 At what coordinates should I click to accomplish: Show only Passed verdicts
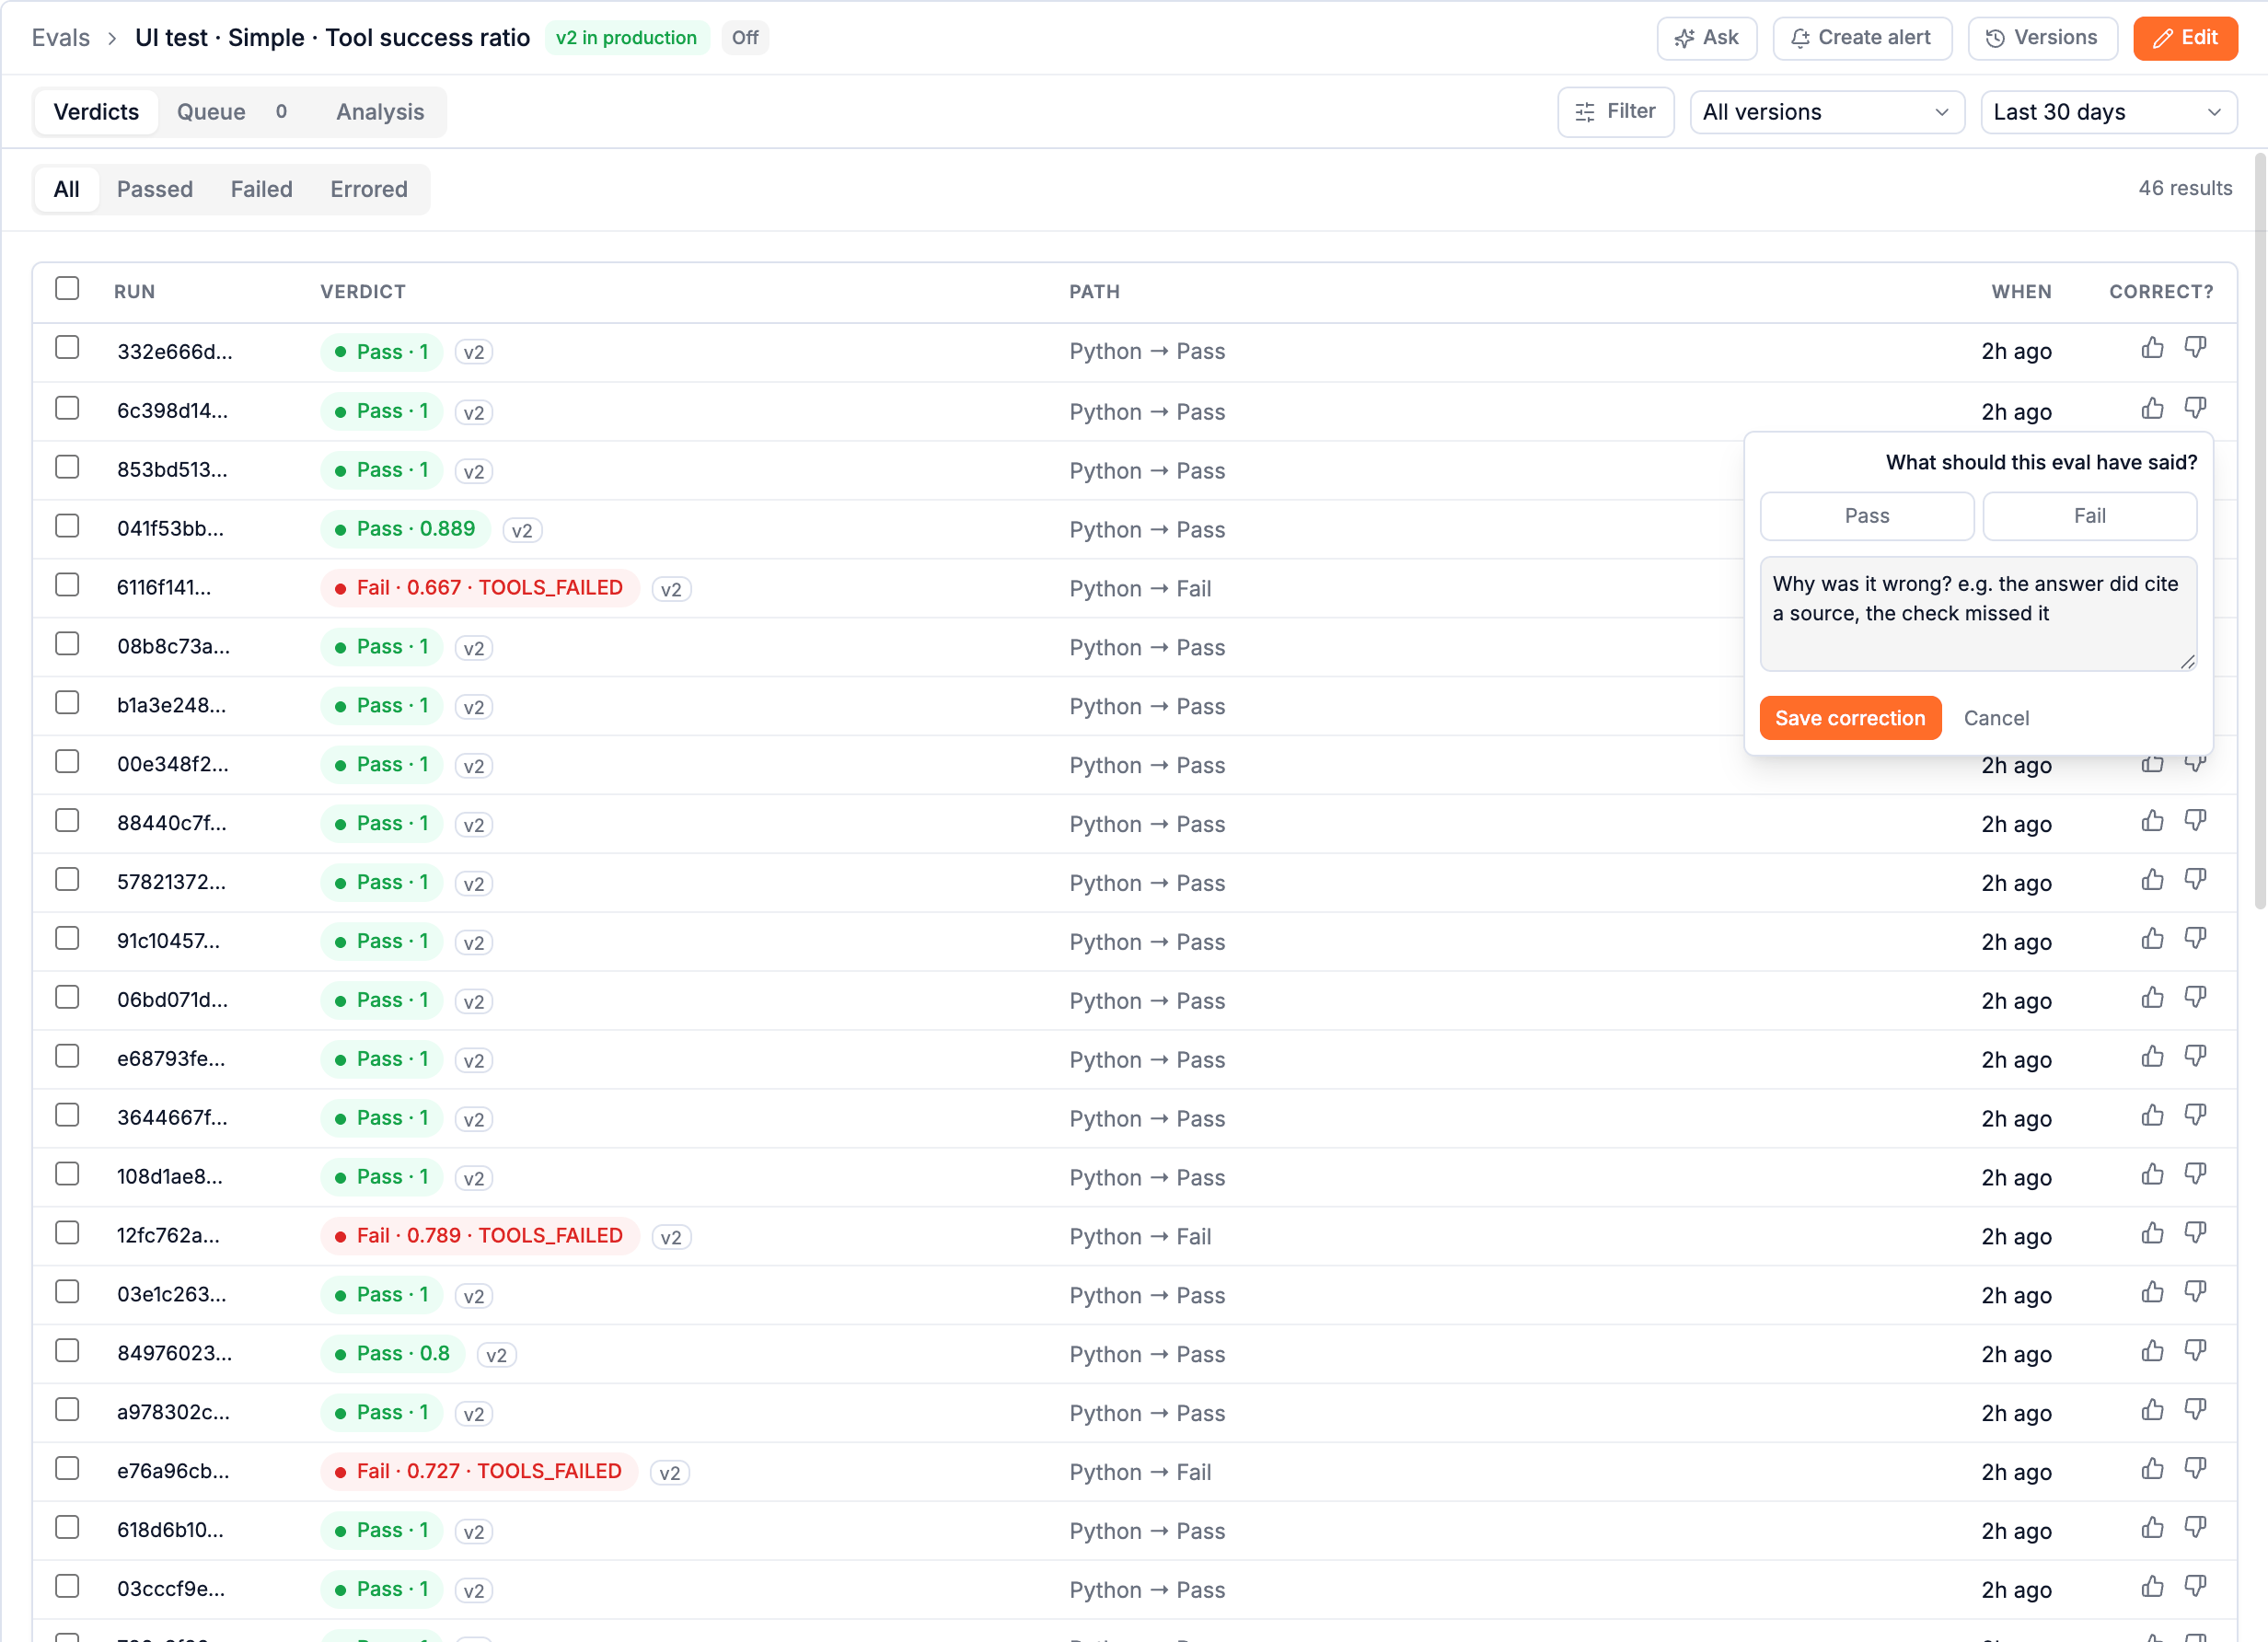[155, 189]
